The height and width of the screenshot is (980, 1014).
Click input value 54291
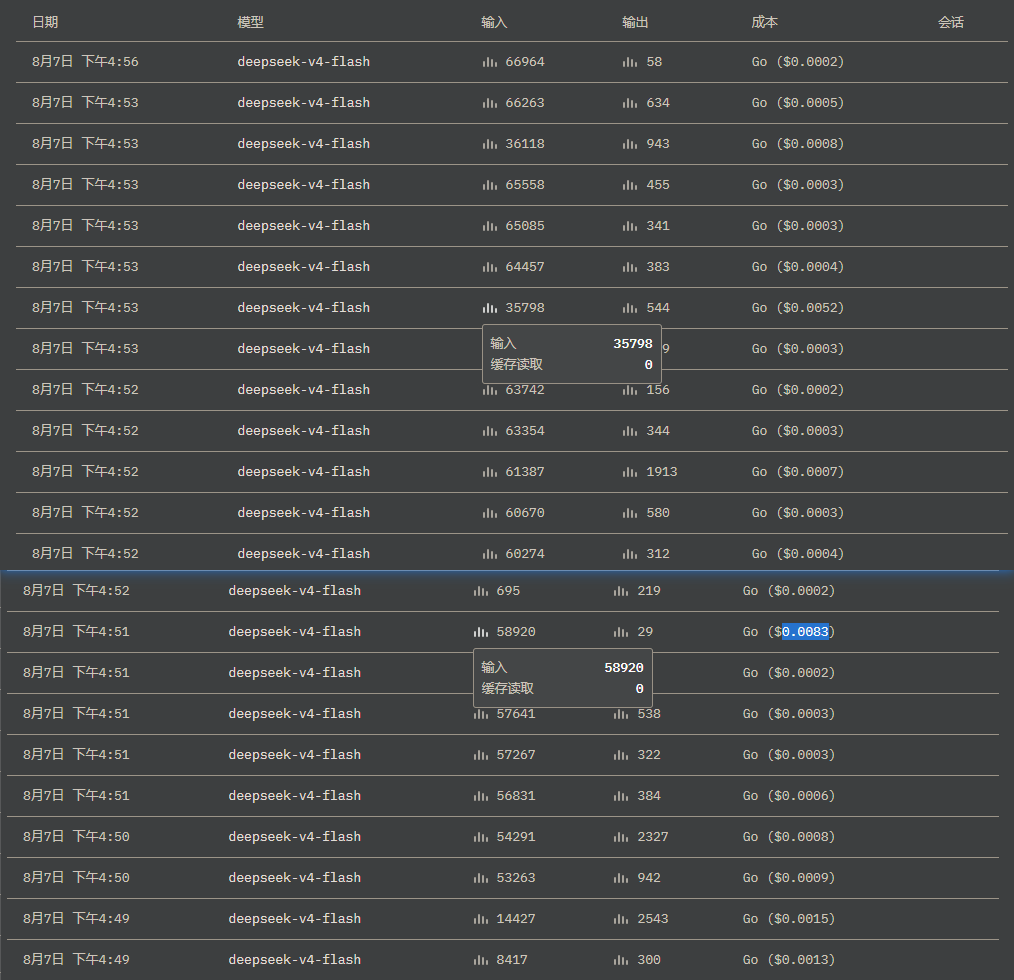[516, 837]
